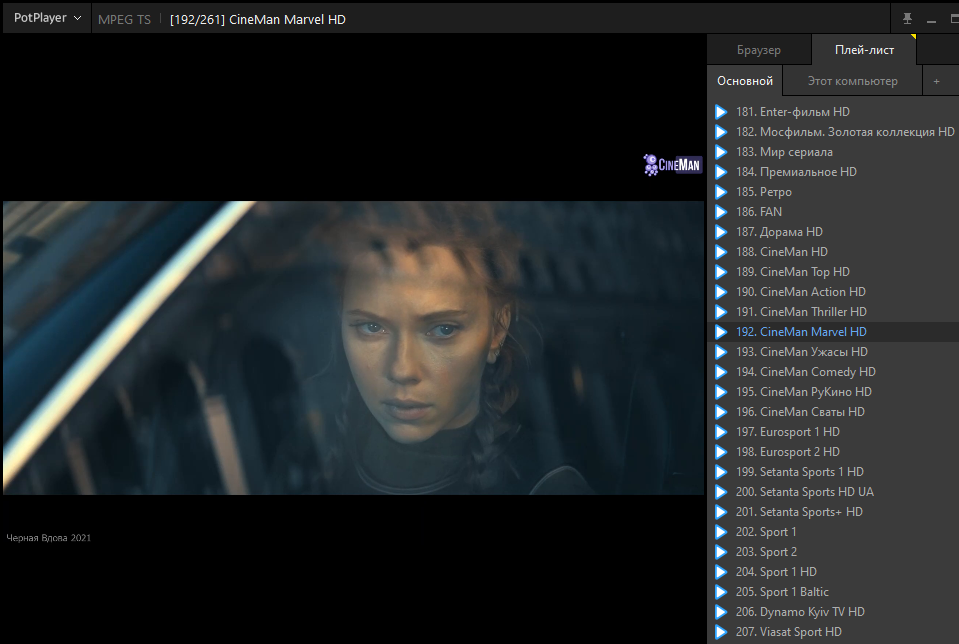
Task: Click the title text CineMan Marvel HD
Action: [287, 20]
